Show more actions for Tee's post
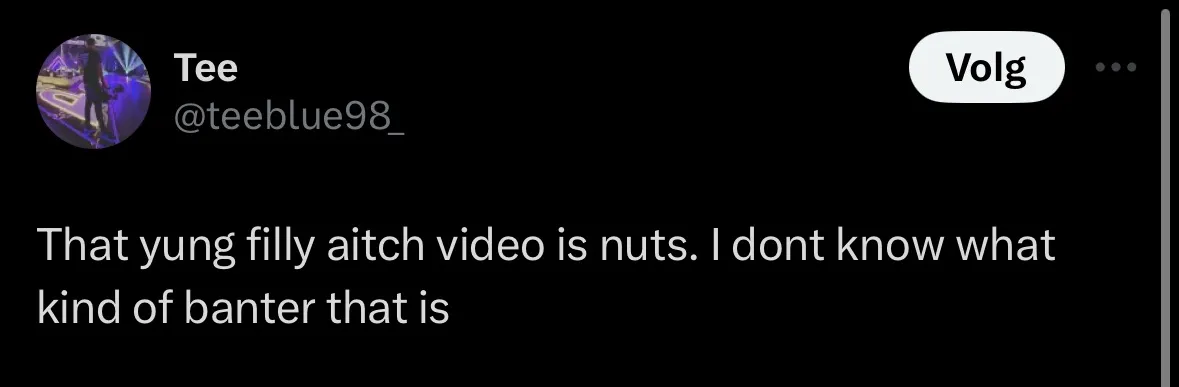The width and height of the screenshot is (1179, 387). (x=1116, y=67)
